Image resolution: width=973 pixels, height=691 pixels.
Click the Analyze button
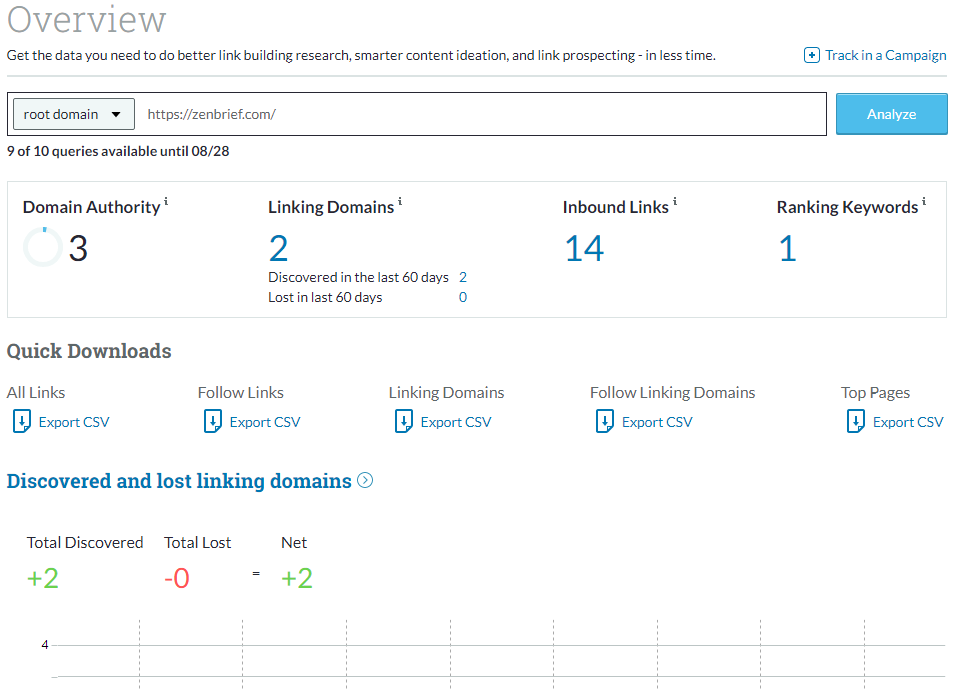pyautogui.click(x=891, y=114)
